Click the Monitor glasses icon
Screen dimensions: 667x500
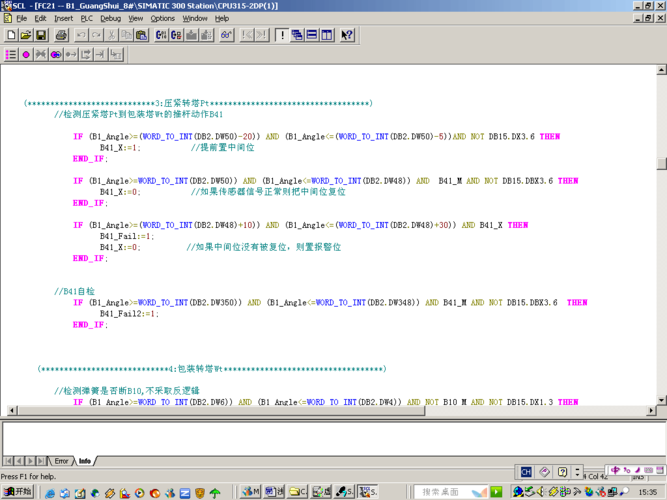pyautogui.click(x=227, y=35)
